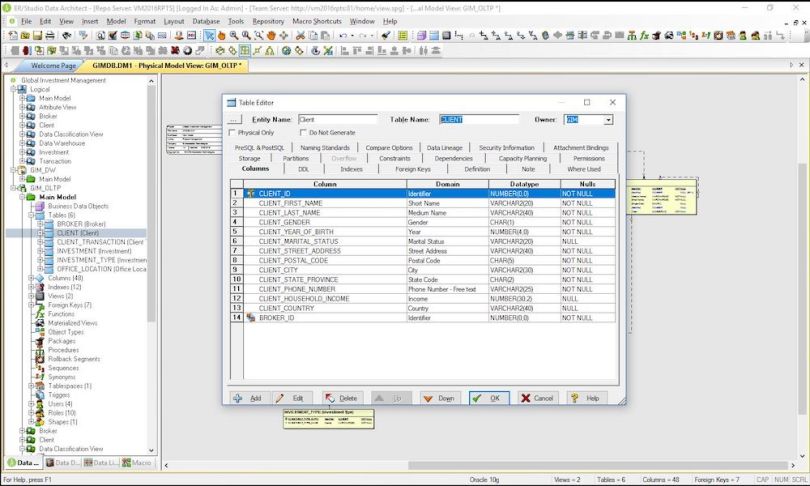
Task: Select OFFICE_LOCATION table in explorer tree
Action: point(101,269)
